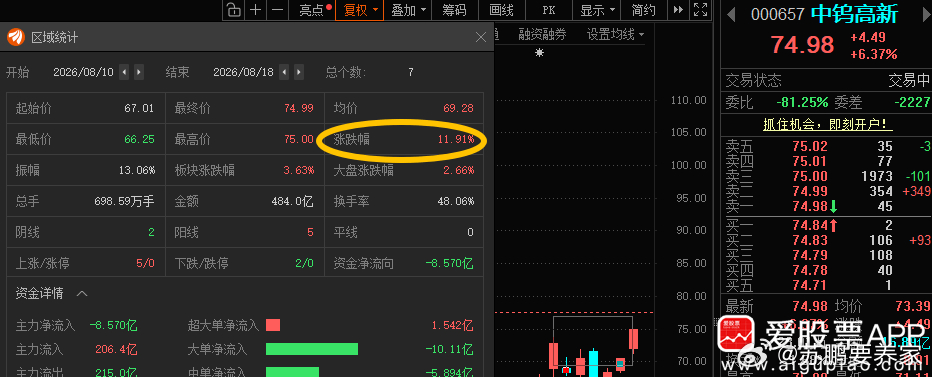This screenshot has height=377, width=932.
Task: Click the orange logo in 区域统计 title
Action: pos(15,37)
